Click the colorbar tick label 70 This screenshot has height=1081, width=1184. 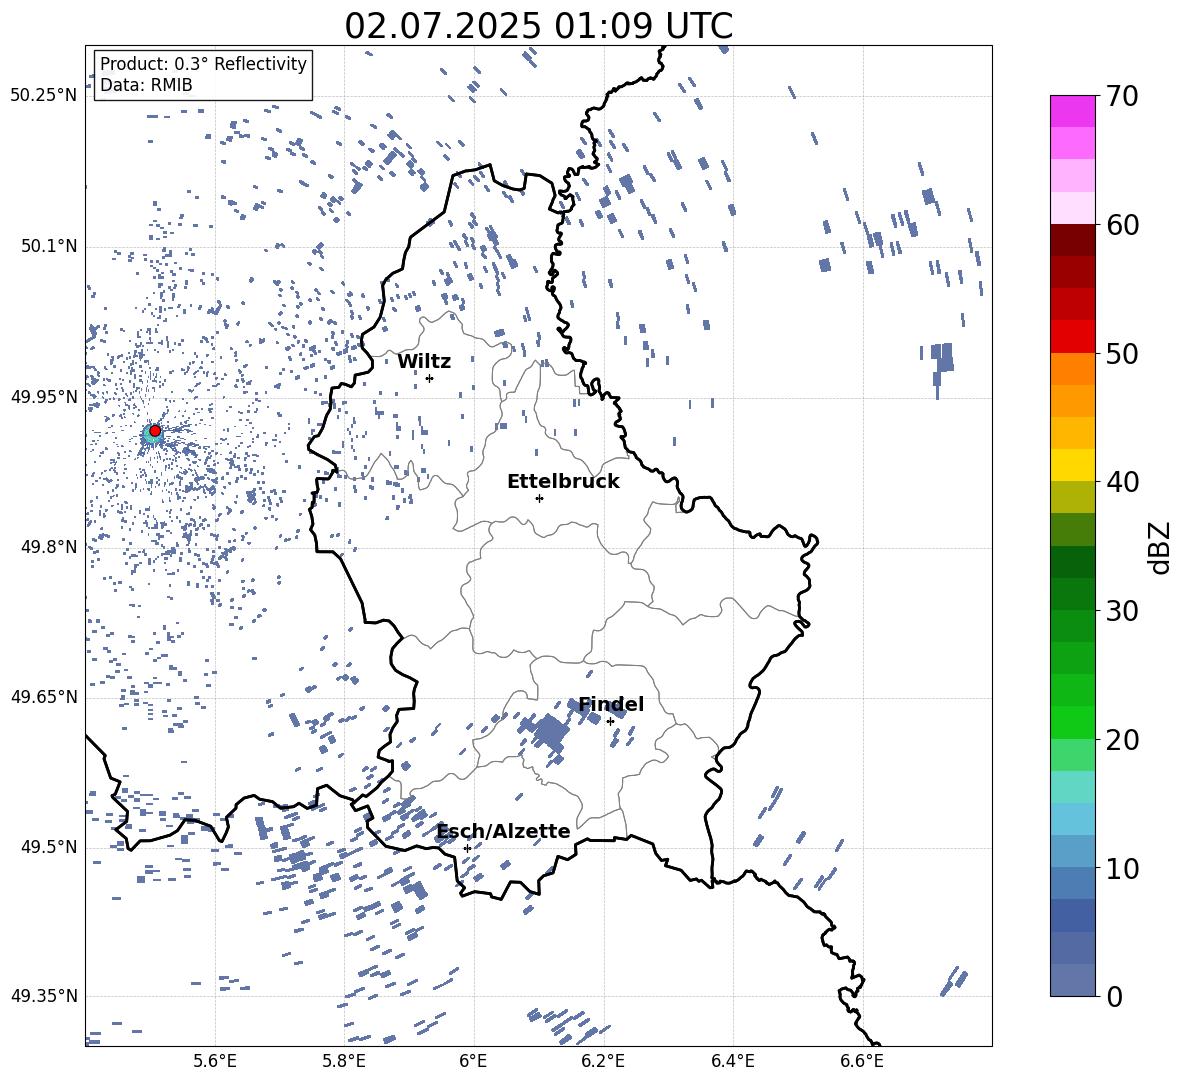pos(1121,97)
